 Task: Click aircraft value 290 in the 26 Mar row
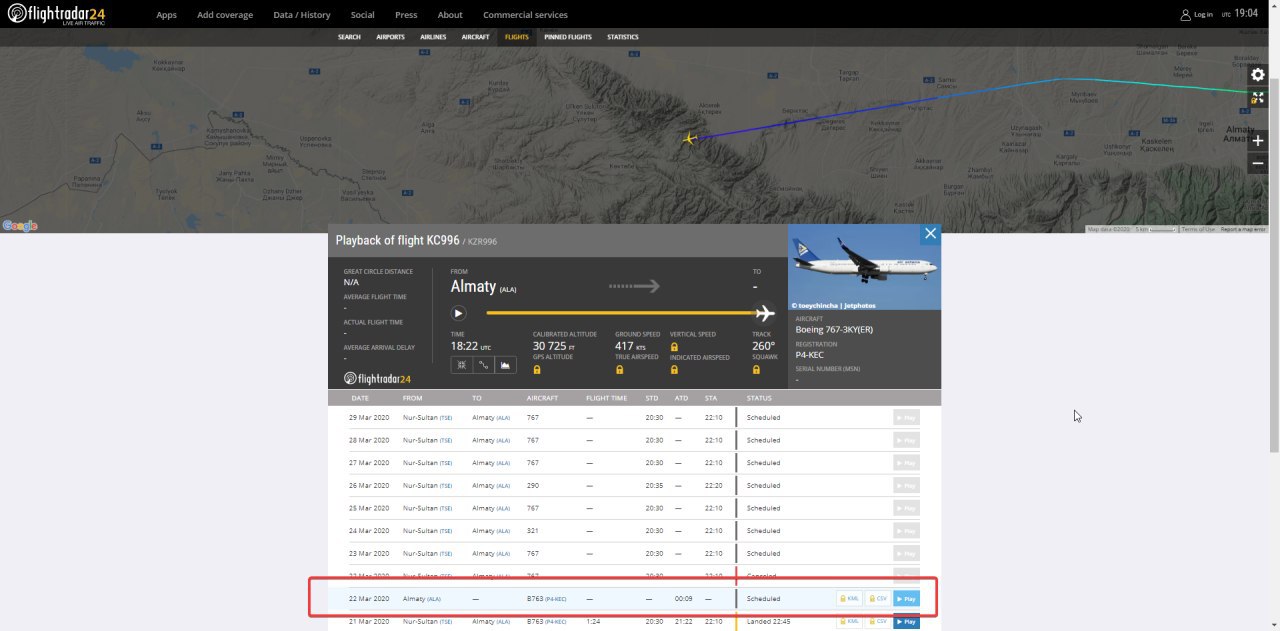[x=533, y=486]
